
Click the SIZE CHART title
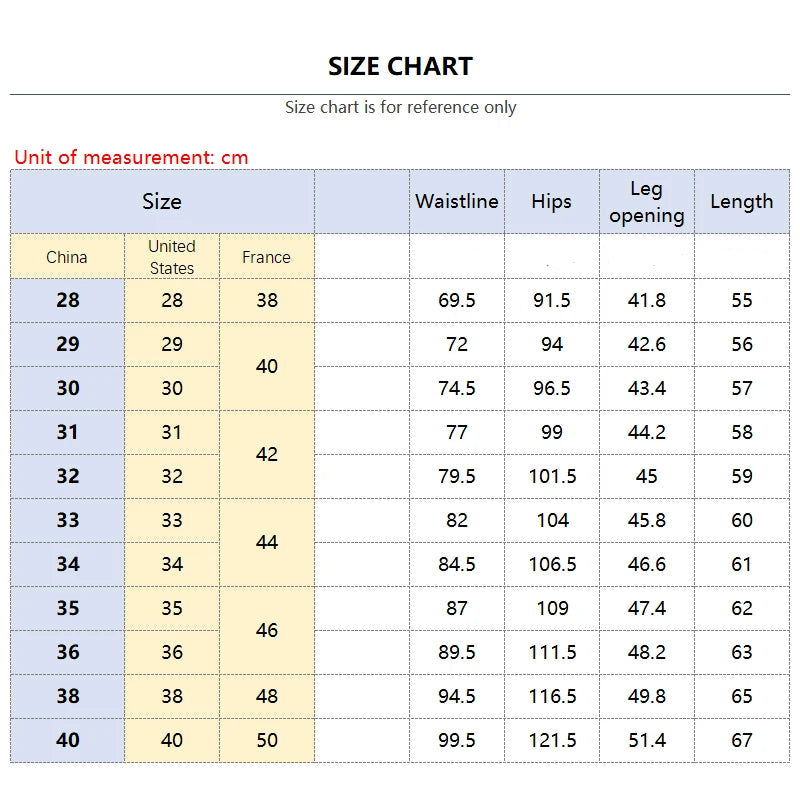click(x=400, y=67)
